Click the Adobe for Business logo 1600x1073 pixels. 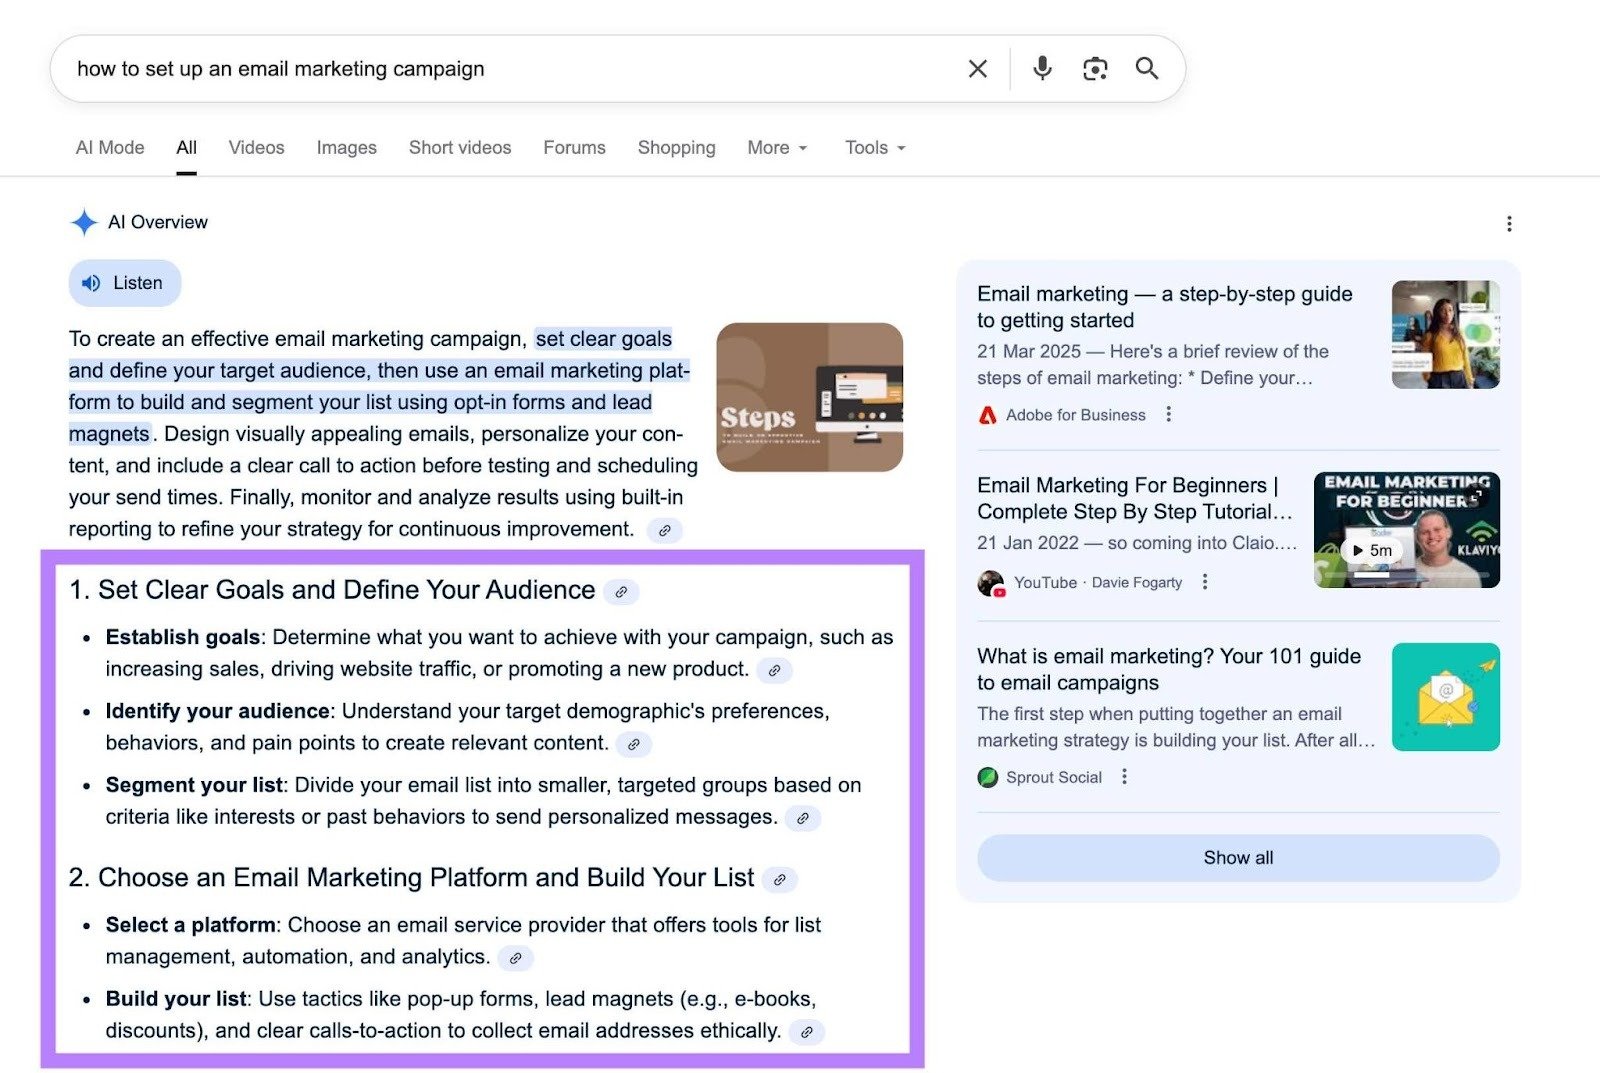[987, 414]
